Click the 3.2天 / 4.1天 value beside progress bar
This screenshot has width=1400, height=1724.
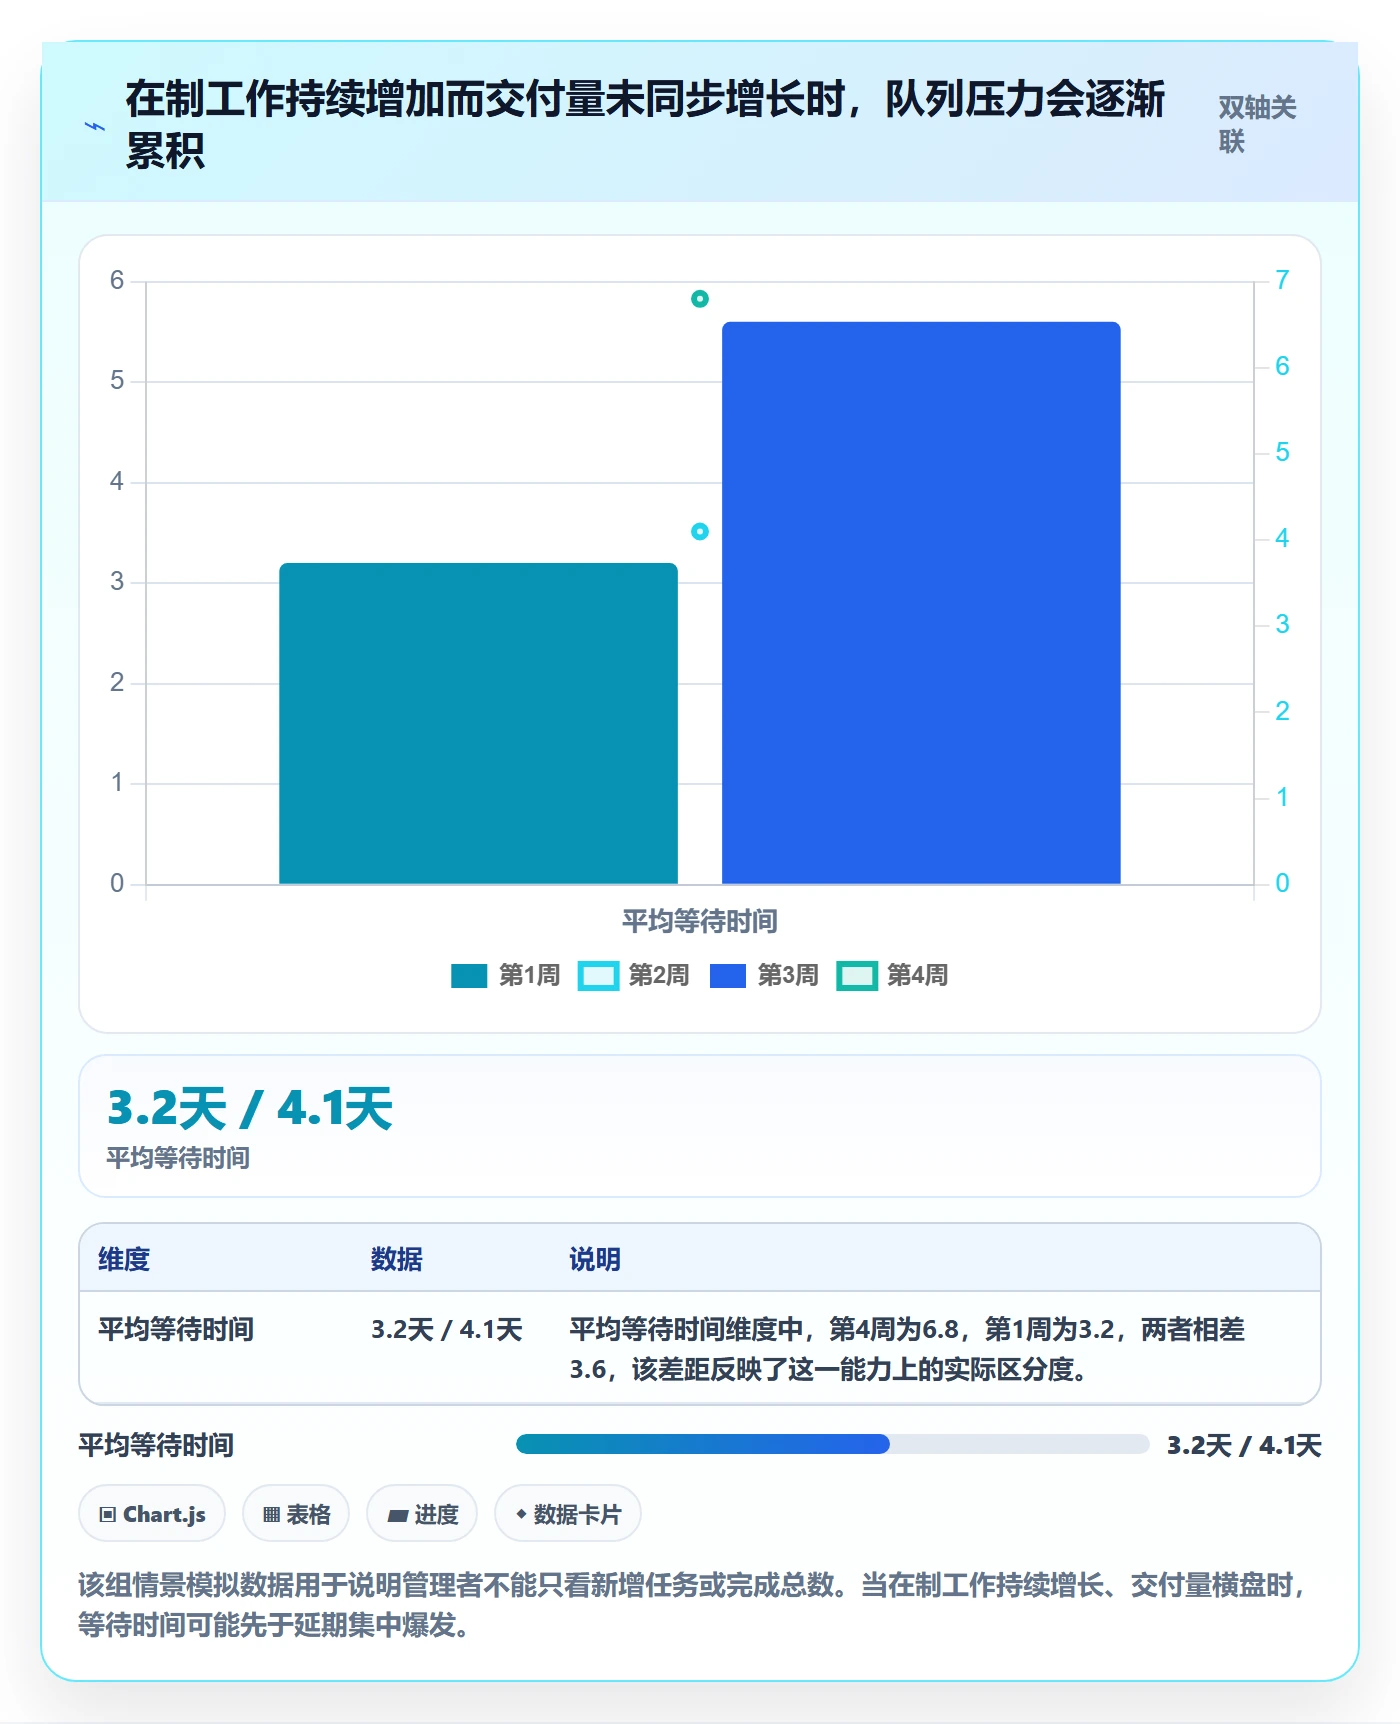1244,1445
